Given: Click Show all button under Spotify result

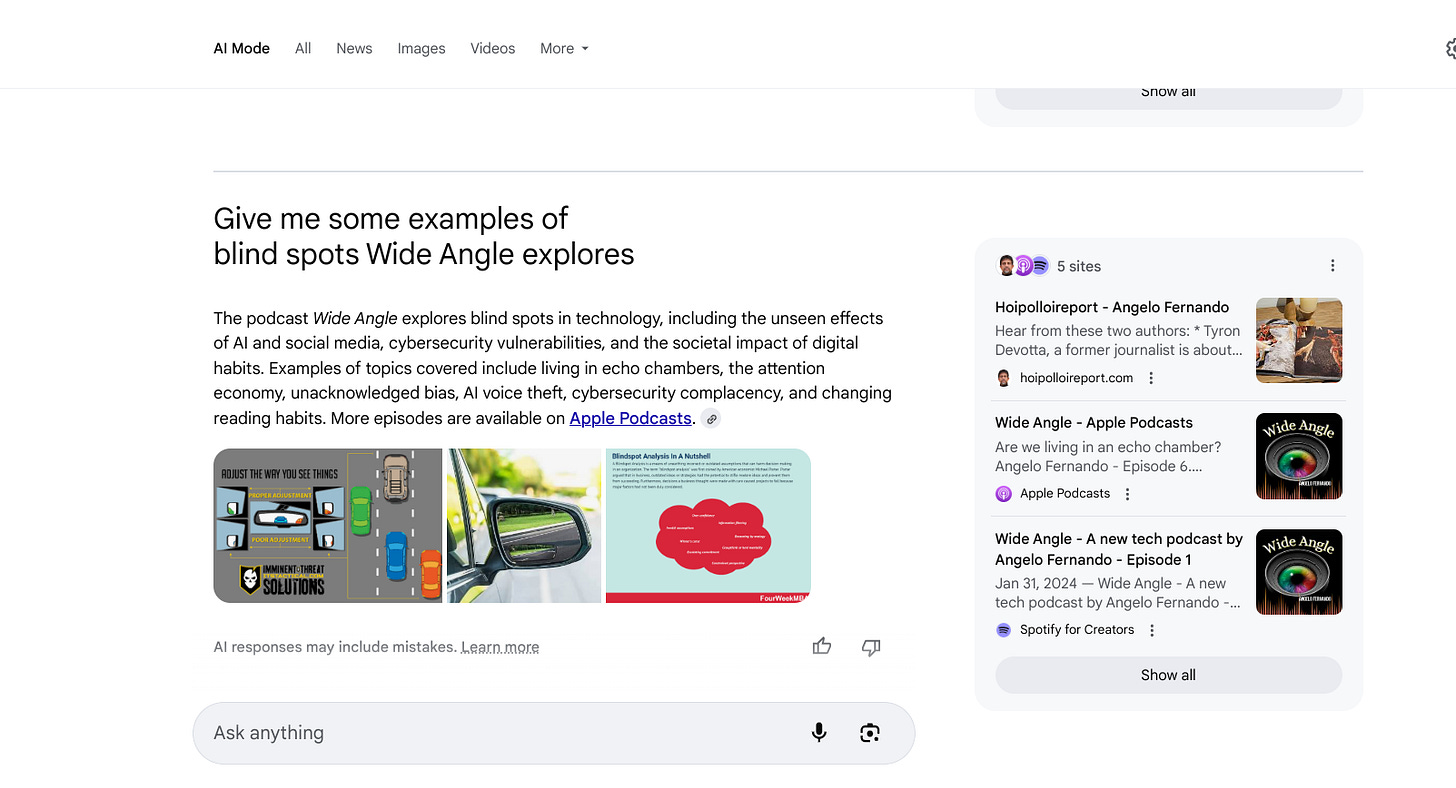Looking at the screenshot, I should point(1168,675).
